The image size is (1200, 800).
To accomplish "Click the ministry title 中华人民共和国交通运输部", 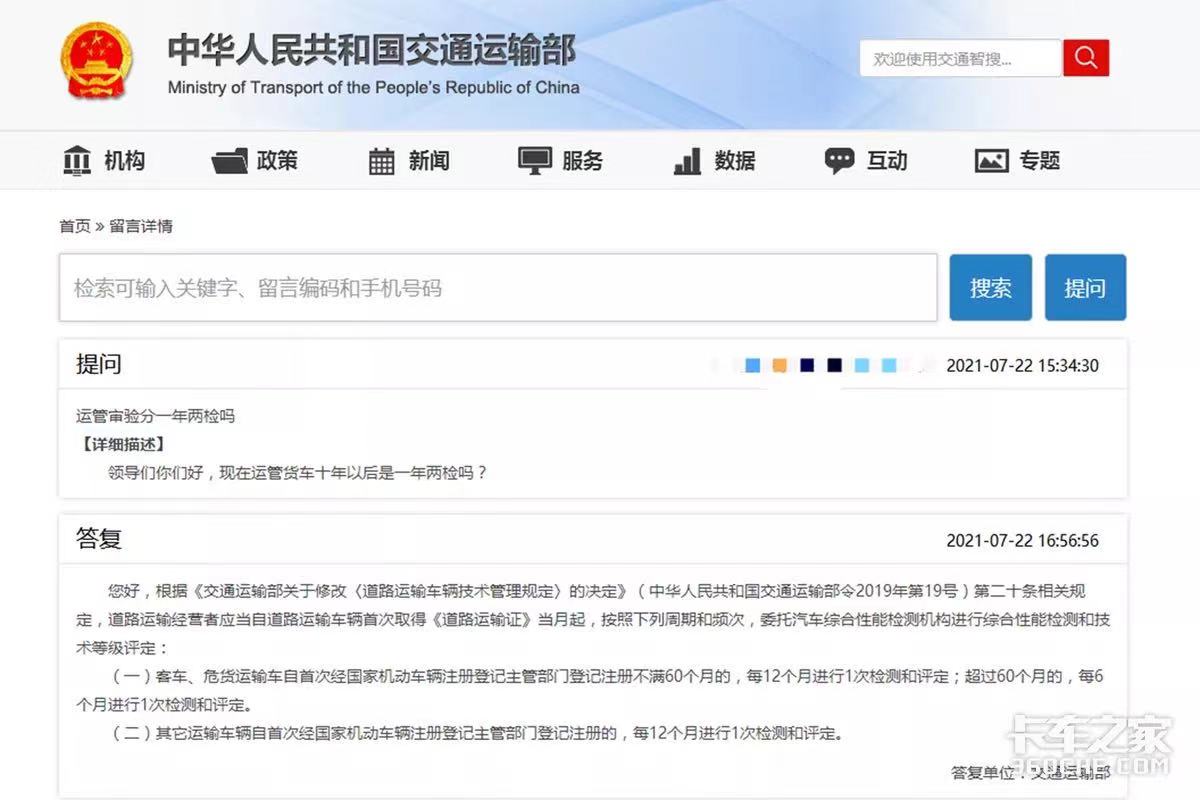I will 371,50.
